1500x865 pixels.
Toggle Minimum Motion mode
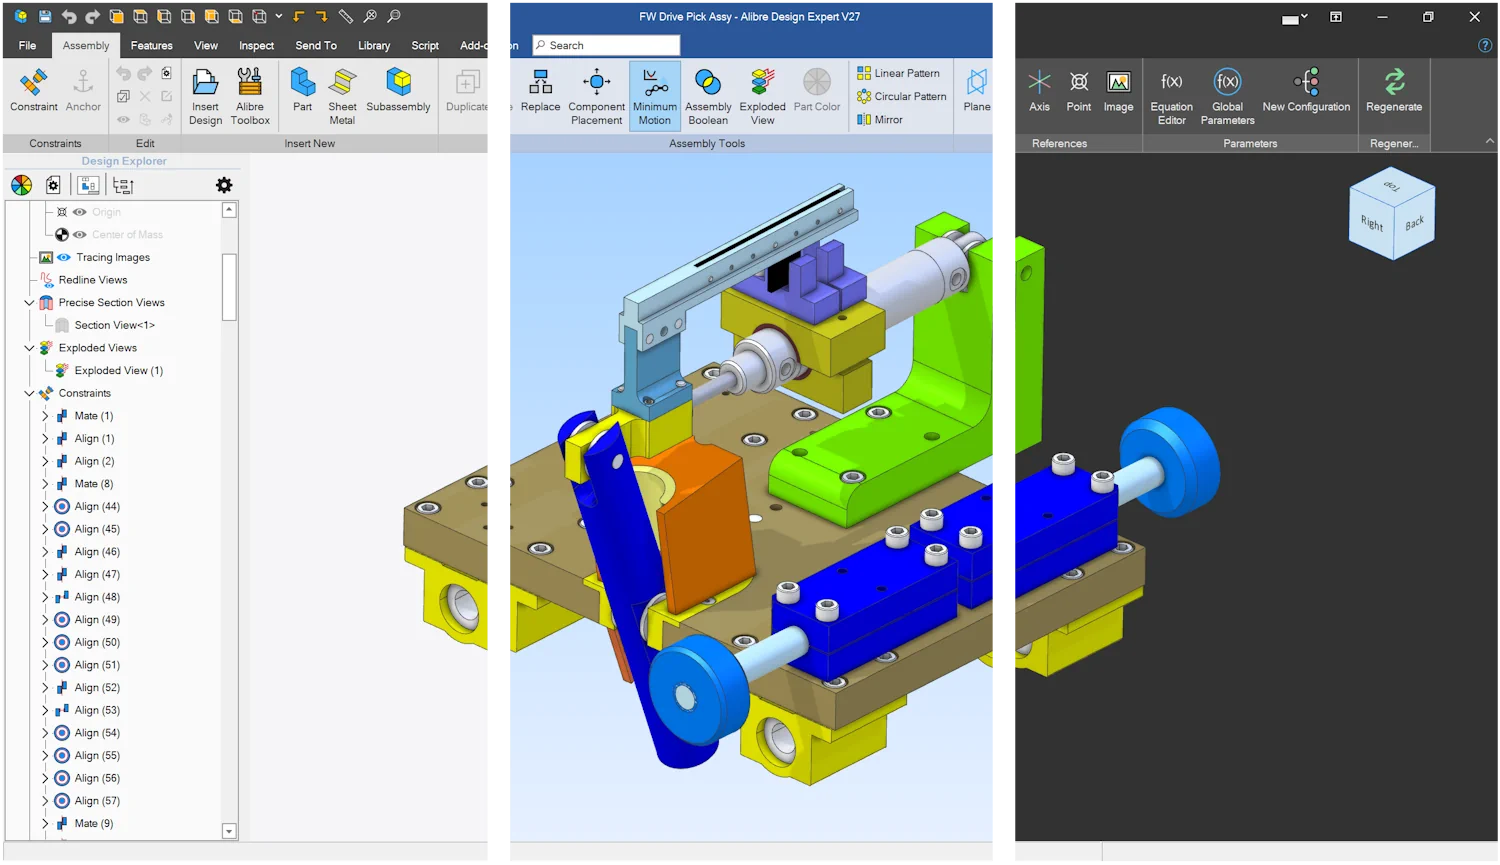pos(654,95)
